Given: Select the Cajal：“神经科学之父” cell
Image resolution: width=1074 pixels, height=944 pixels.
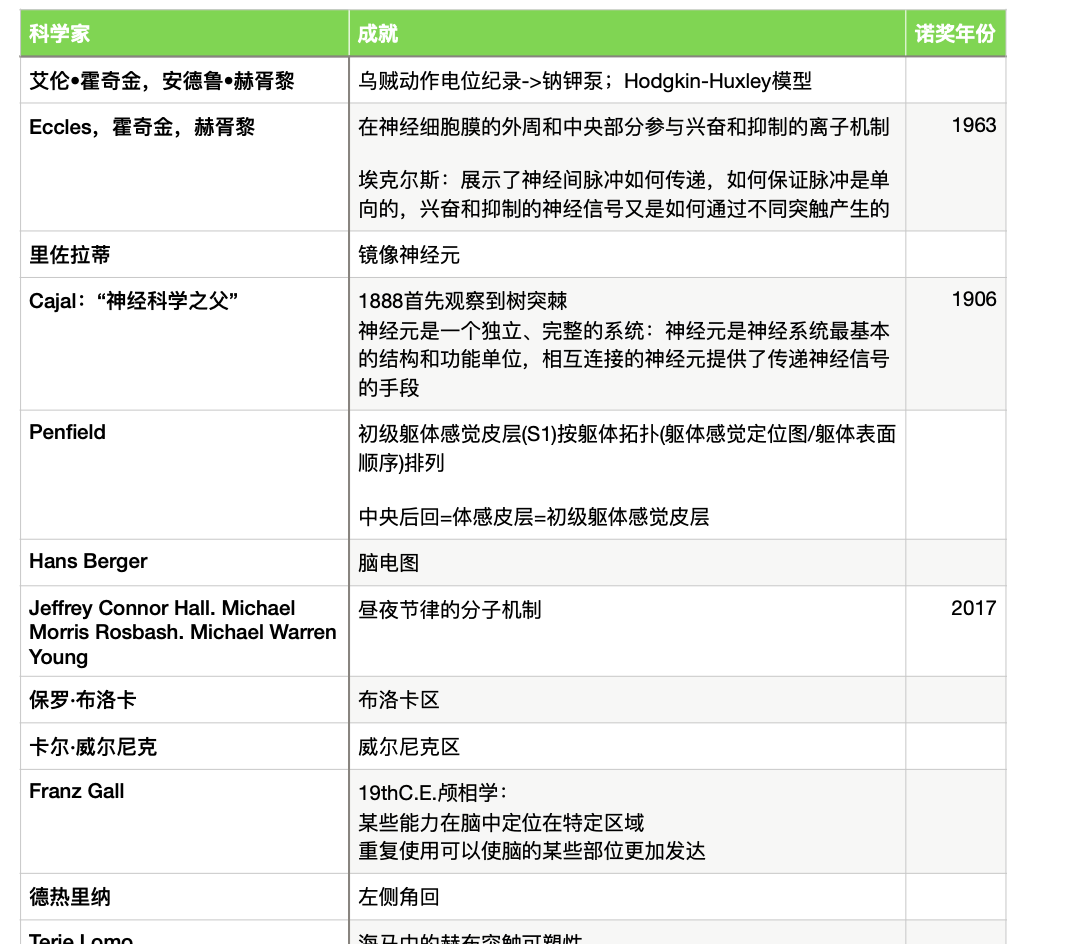Looking at the screenshot, I should [x=185, y=344].
